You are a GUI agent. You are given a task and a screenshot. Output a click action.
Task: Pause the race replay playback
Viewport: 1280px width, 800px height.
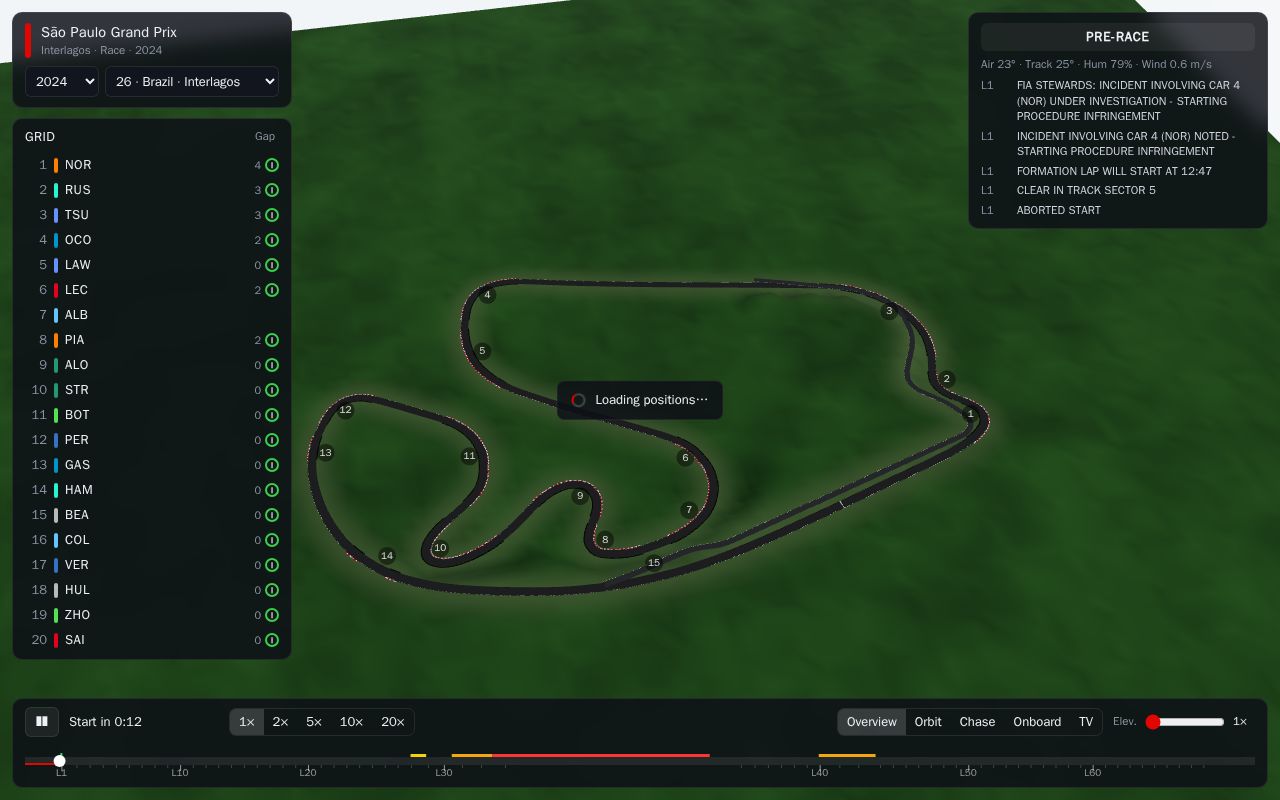tap(42, 721)
